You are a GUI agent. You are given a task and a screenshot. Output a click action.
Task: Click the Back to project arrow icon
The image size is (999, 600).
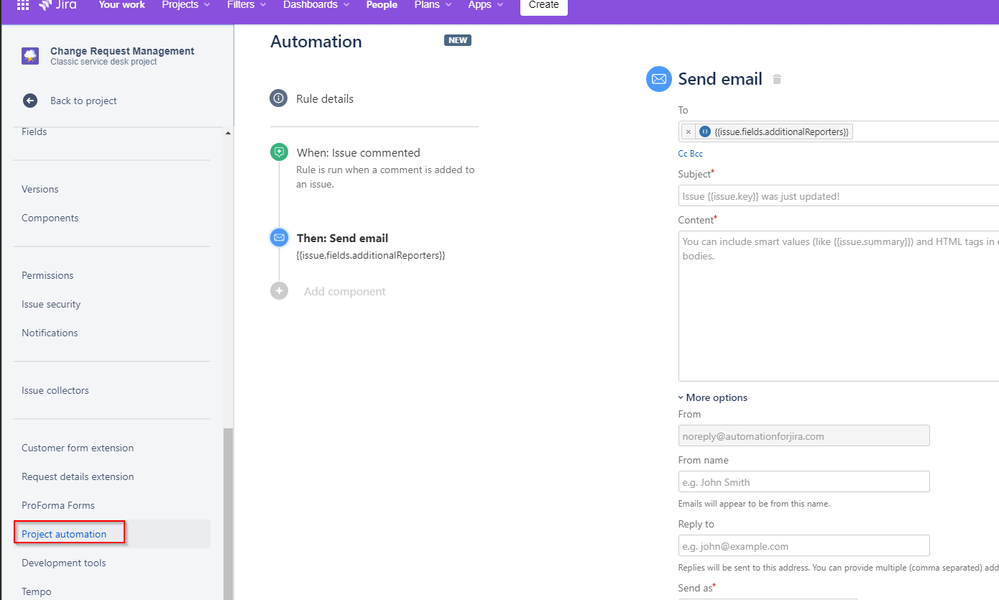click(30, 101)
